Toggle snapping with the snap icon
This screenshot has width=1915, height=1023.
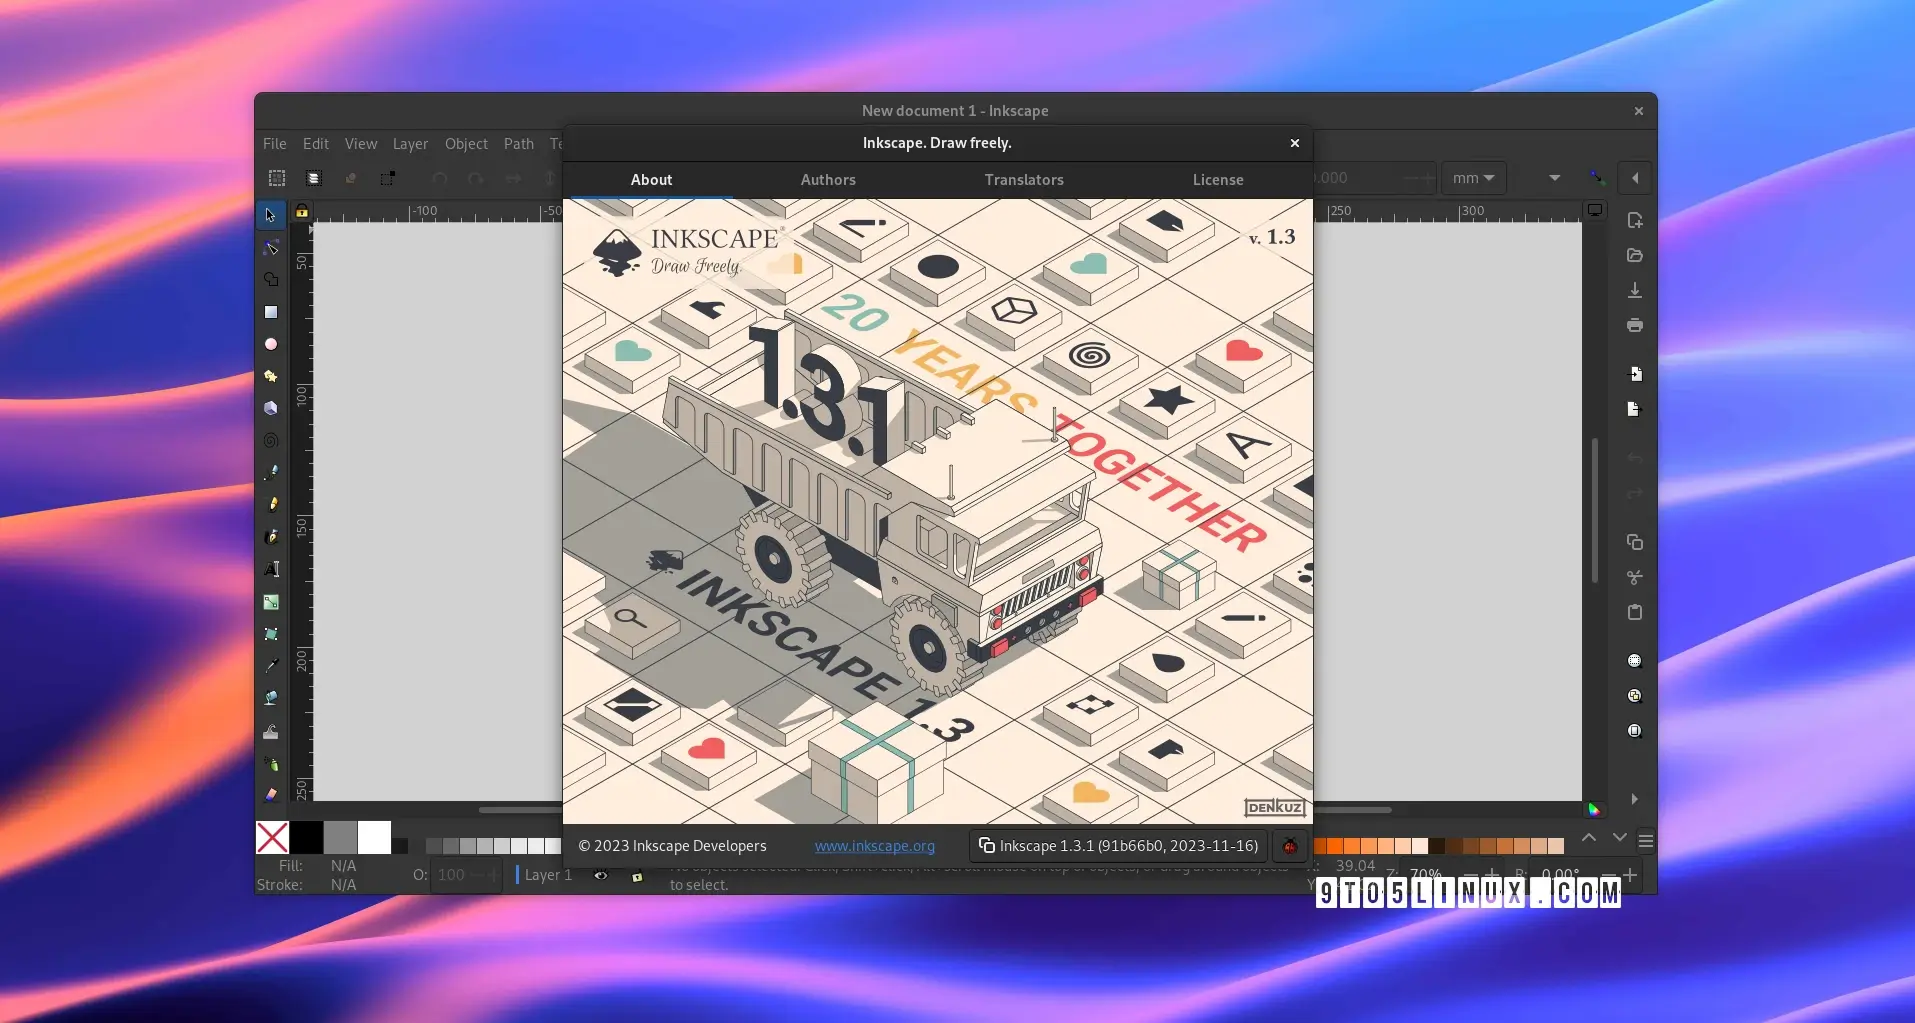1597,178
